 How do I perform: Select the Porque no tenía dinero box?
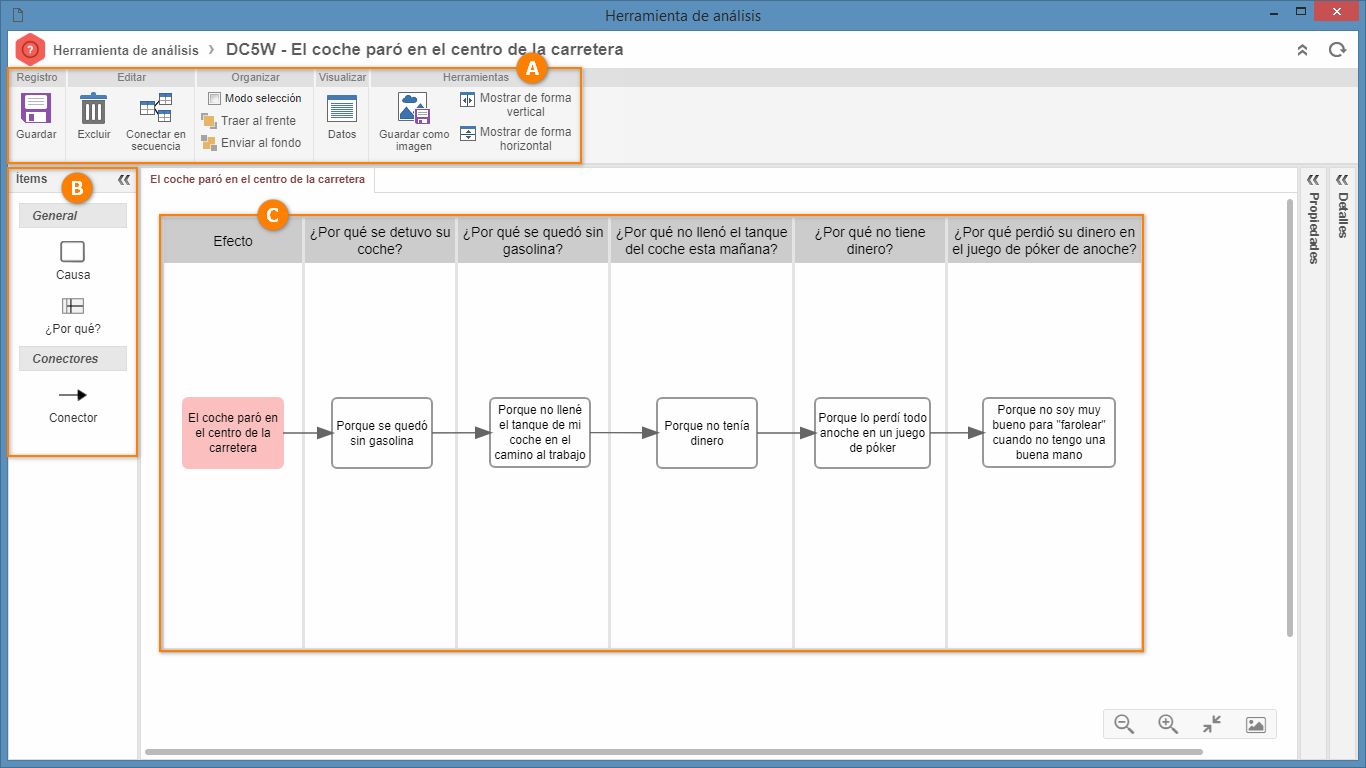click(x=707, y=433)
